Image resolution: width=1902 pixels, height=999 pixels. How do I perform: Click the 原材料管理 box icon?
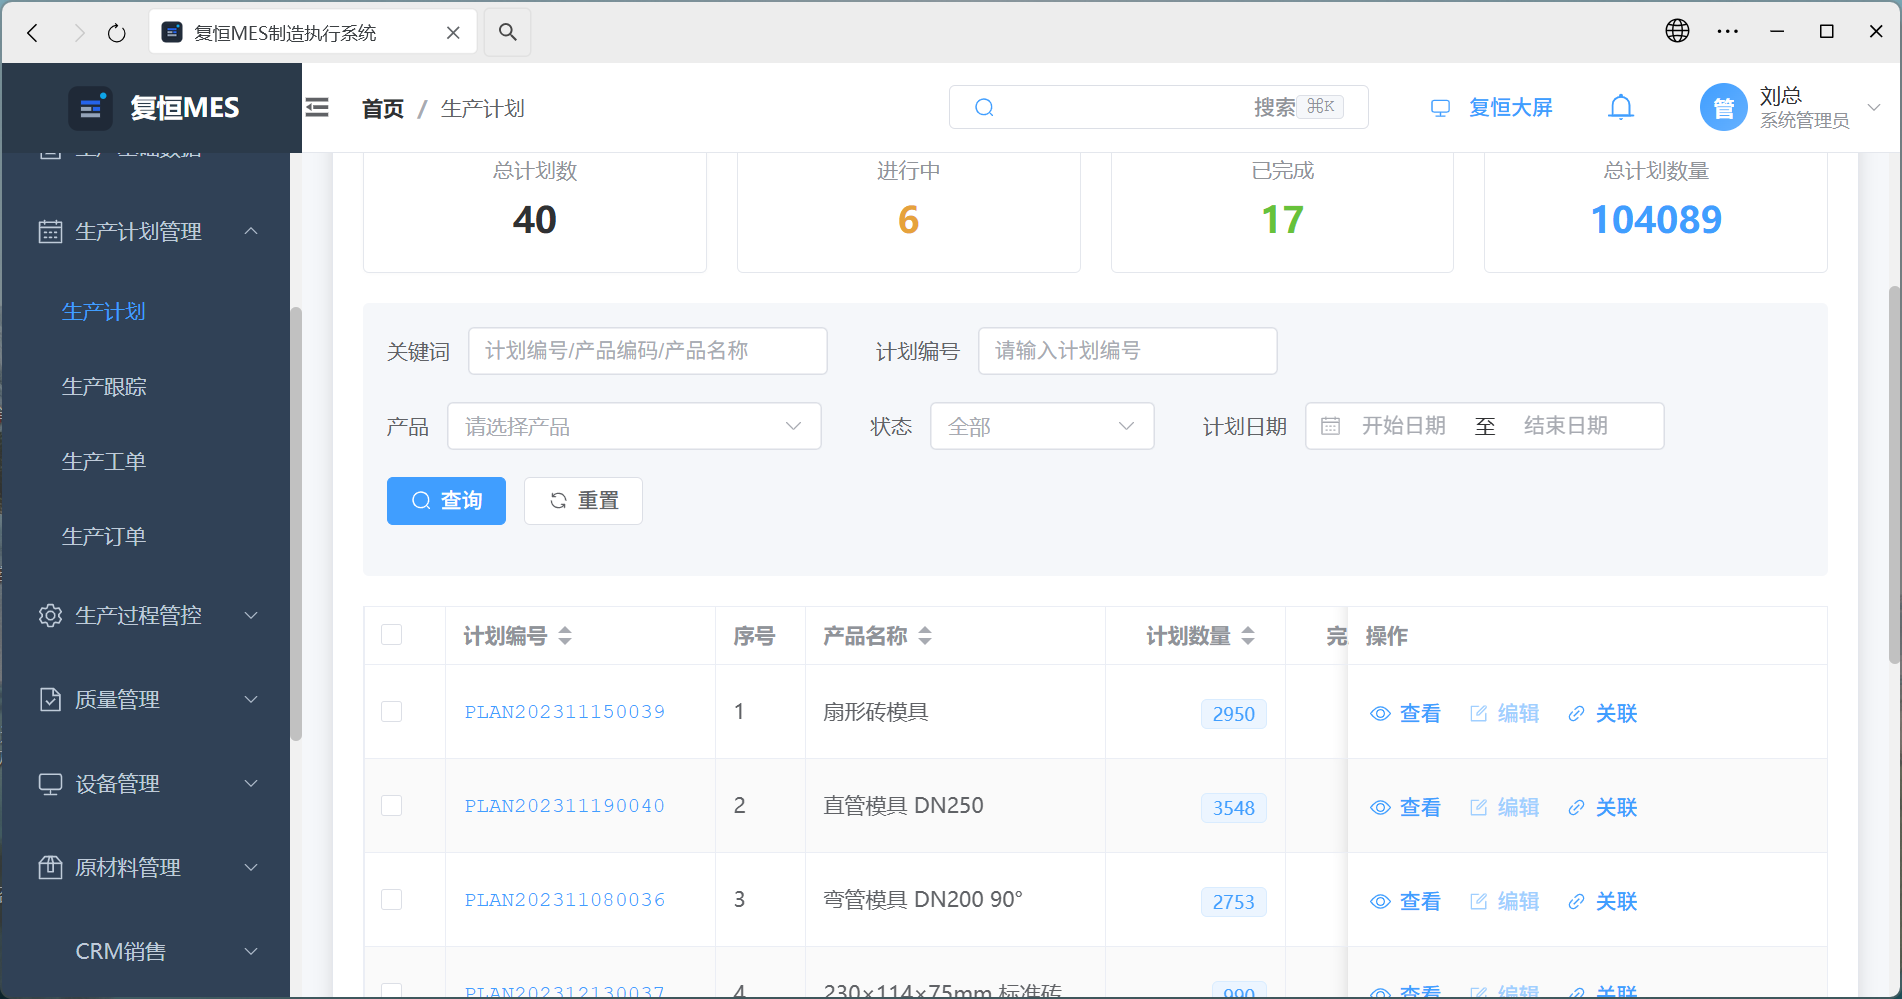click(x=50, y=867)
